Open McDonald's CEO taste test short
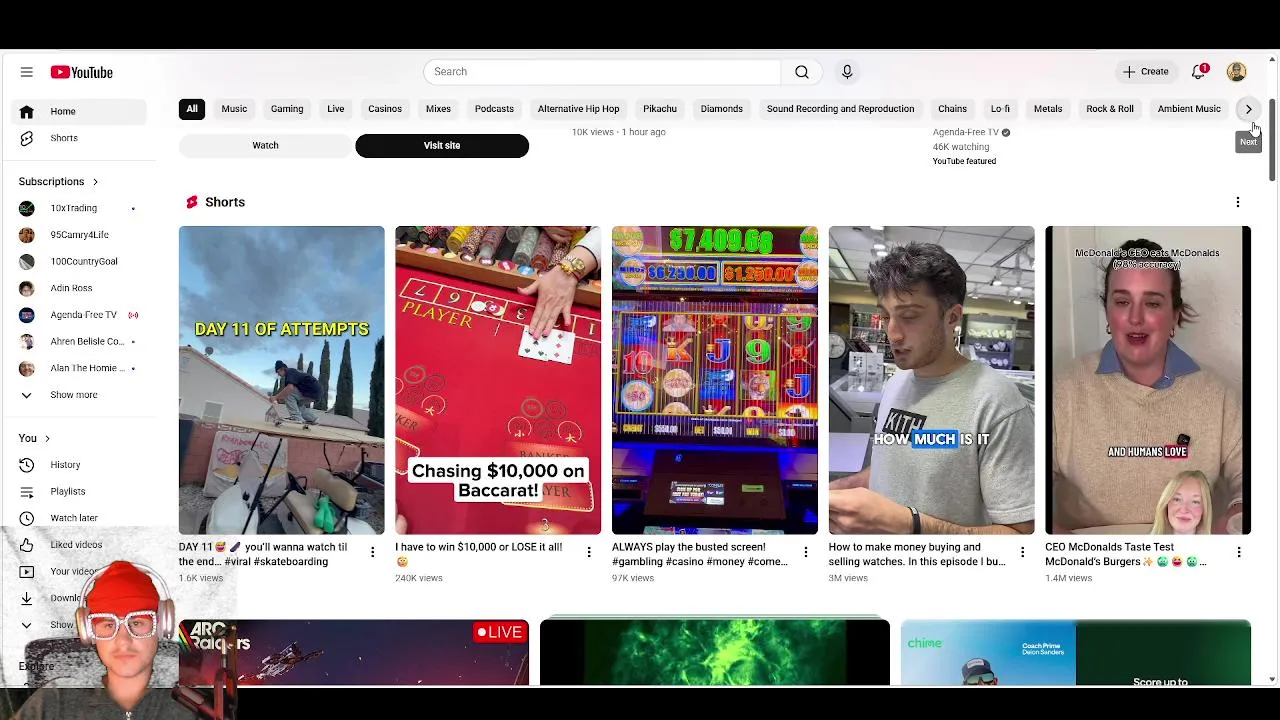 [1148, 380]
